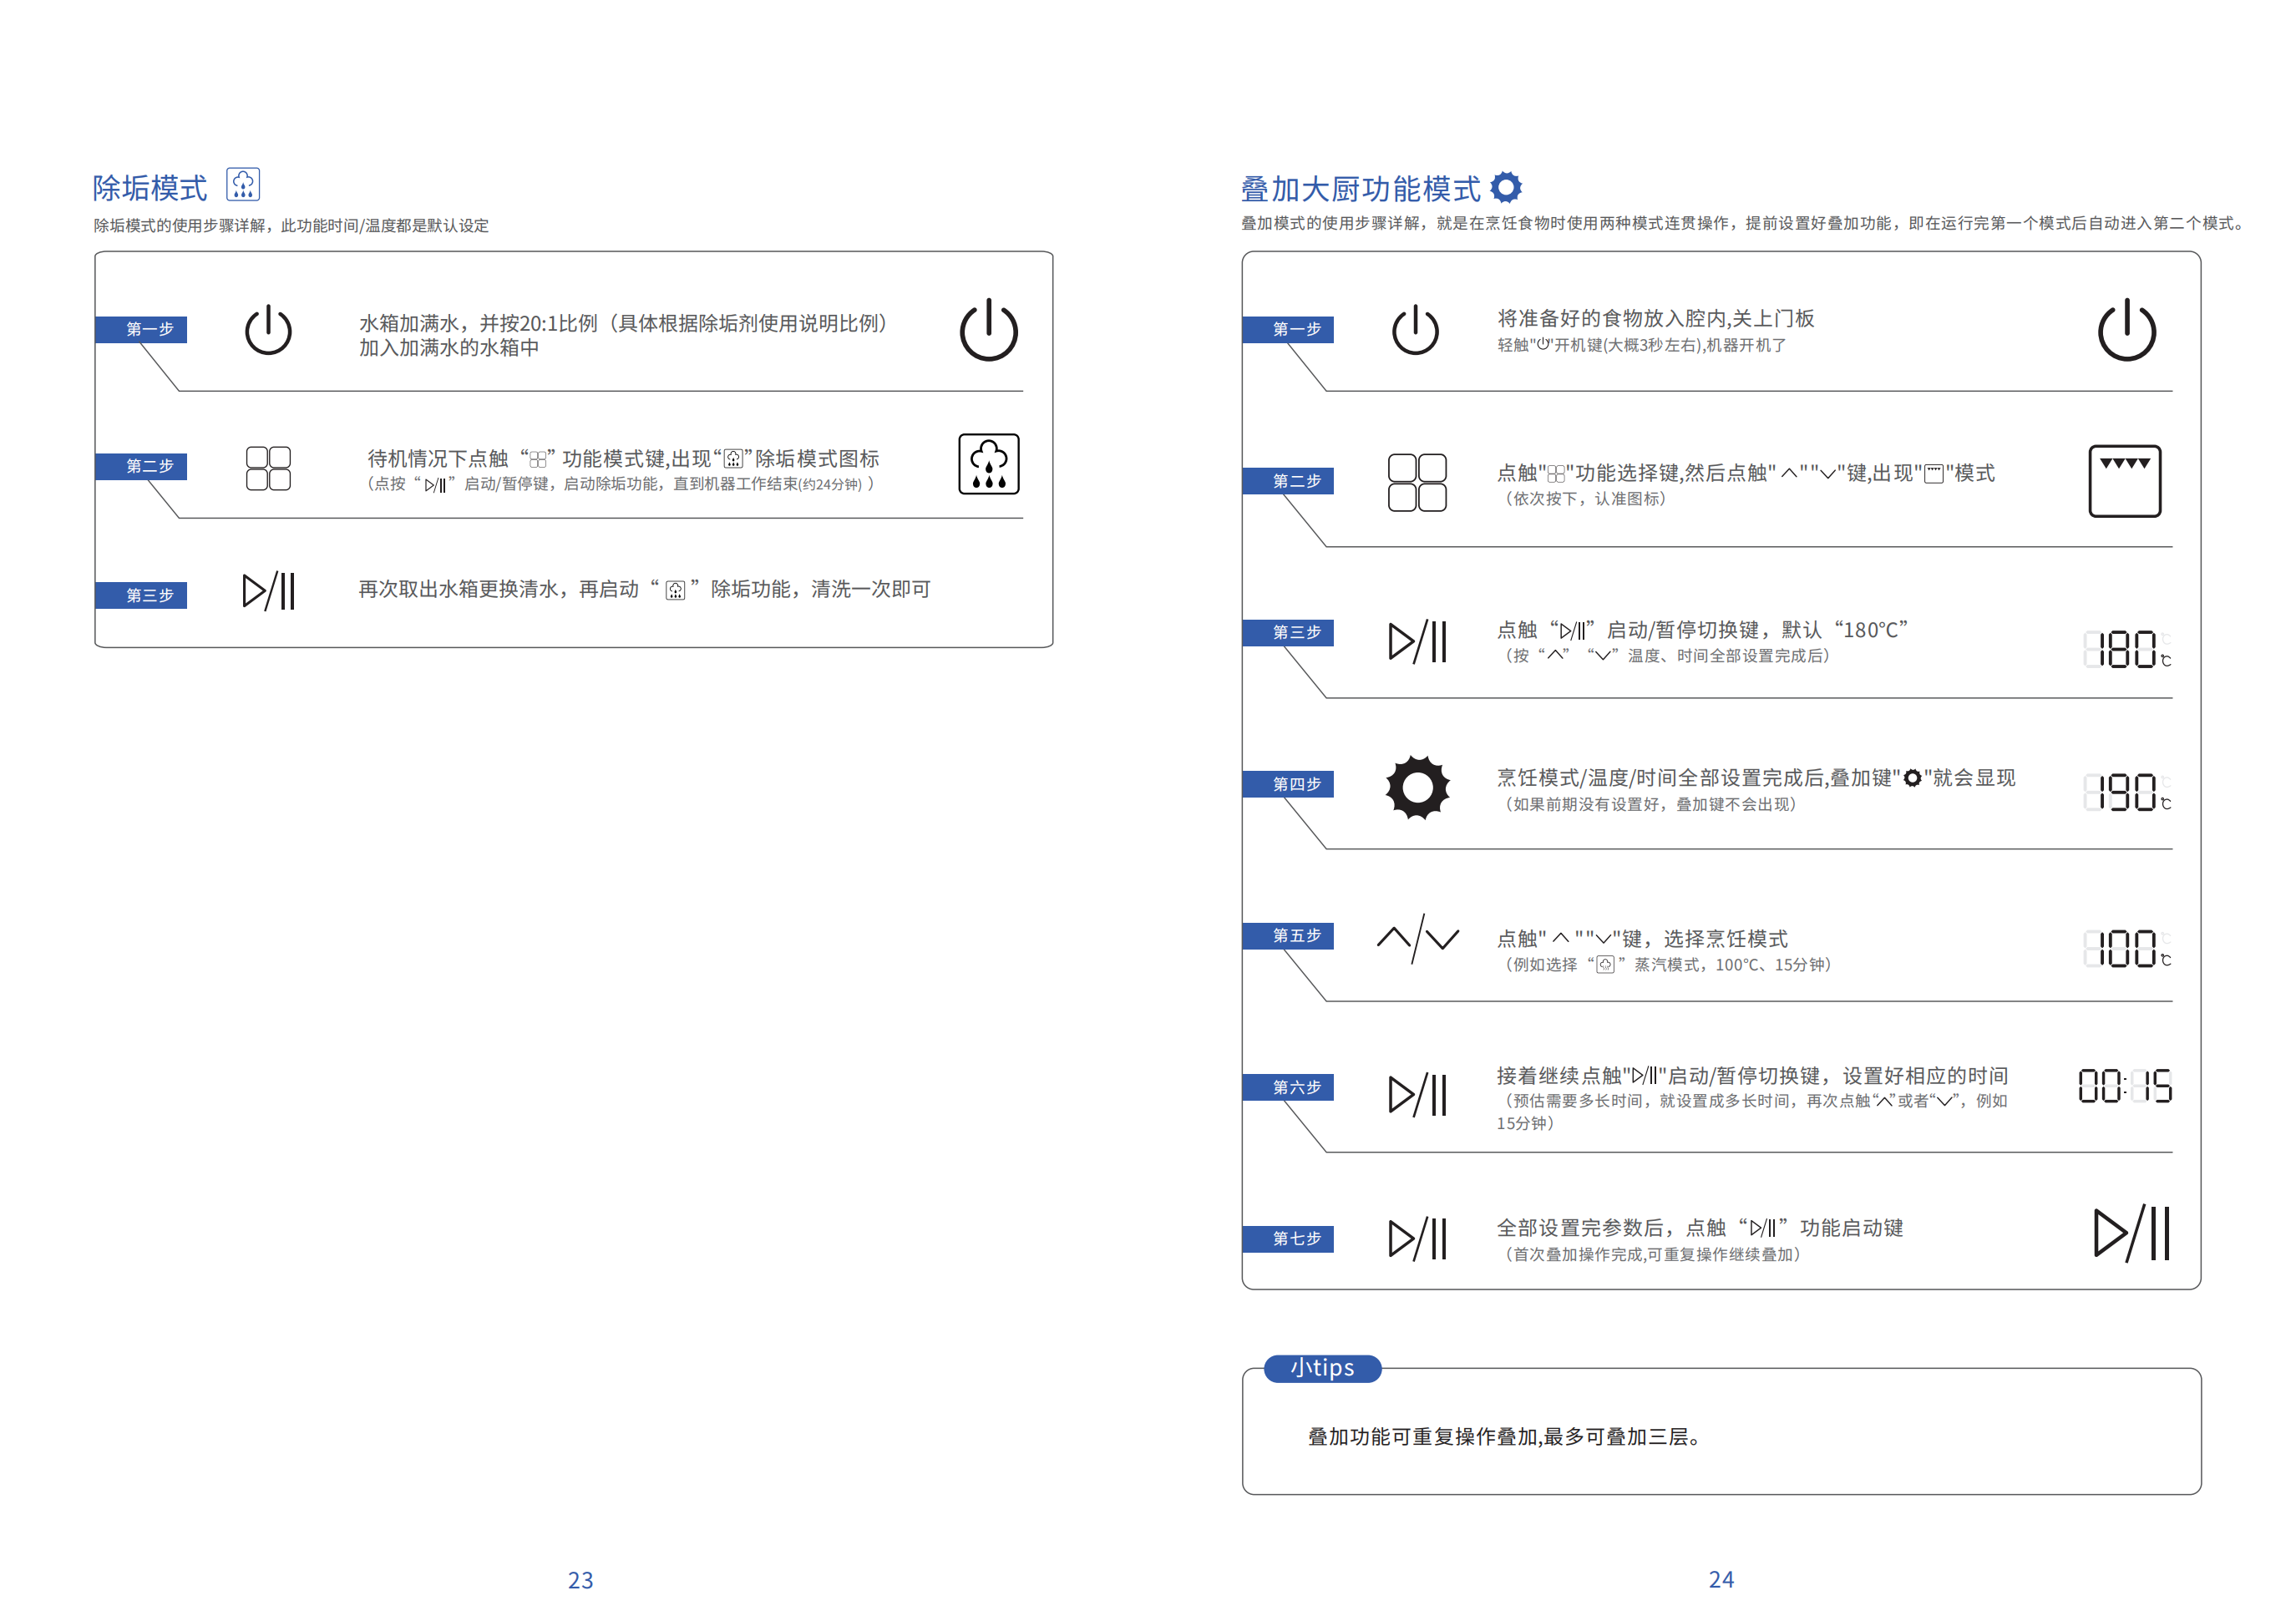Viewport: 2296px width, 1621px height.
Task: Click the descaling icon beside the 除垢模式 heading
Action: coord(243,185)
